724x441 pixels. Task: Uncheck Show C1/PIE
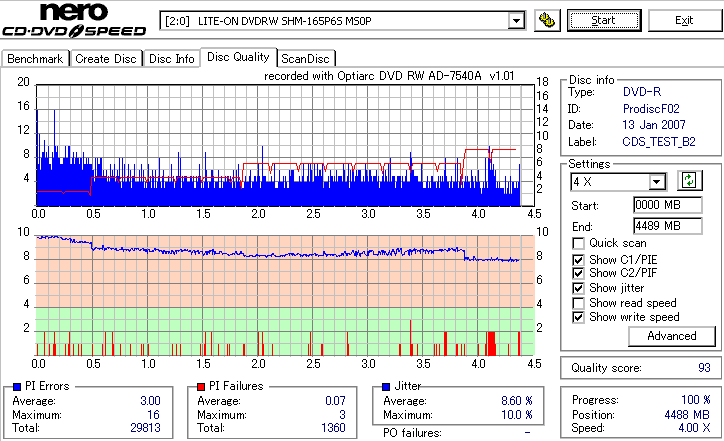click(578, 260)
